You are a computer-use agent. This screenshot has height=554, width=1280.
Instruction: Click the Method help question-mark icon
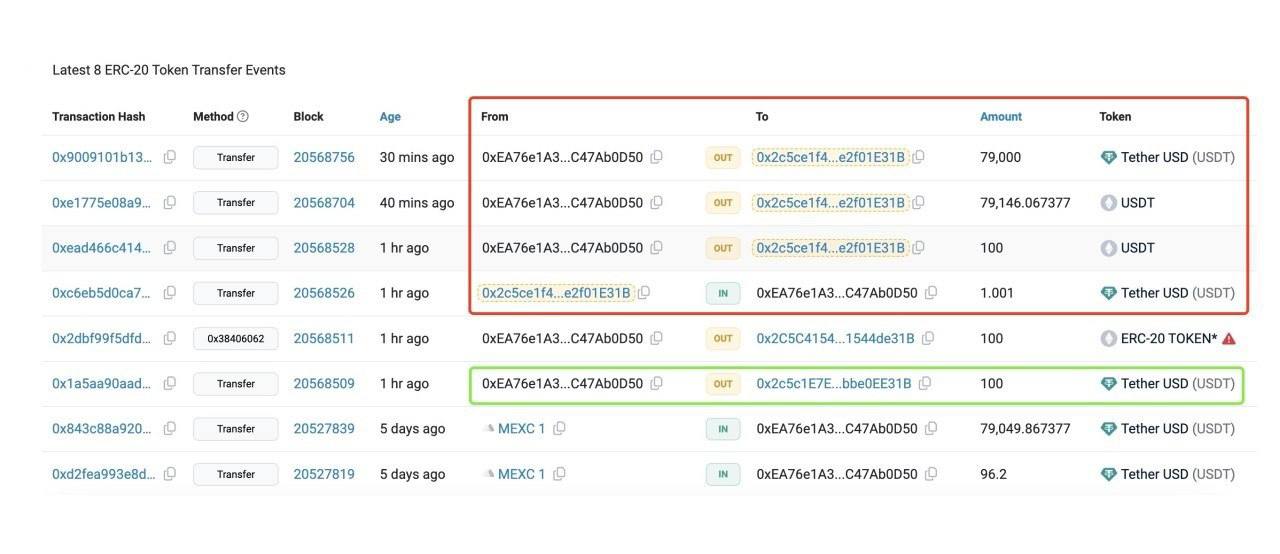pyautogui.click(x=243, y=117)
